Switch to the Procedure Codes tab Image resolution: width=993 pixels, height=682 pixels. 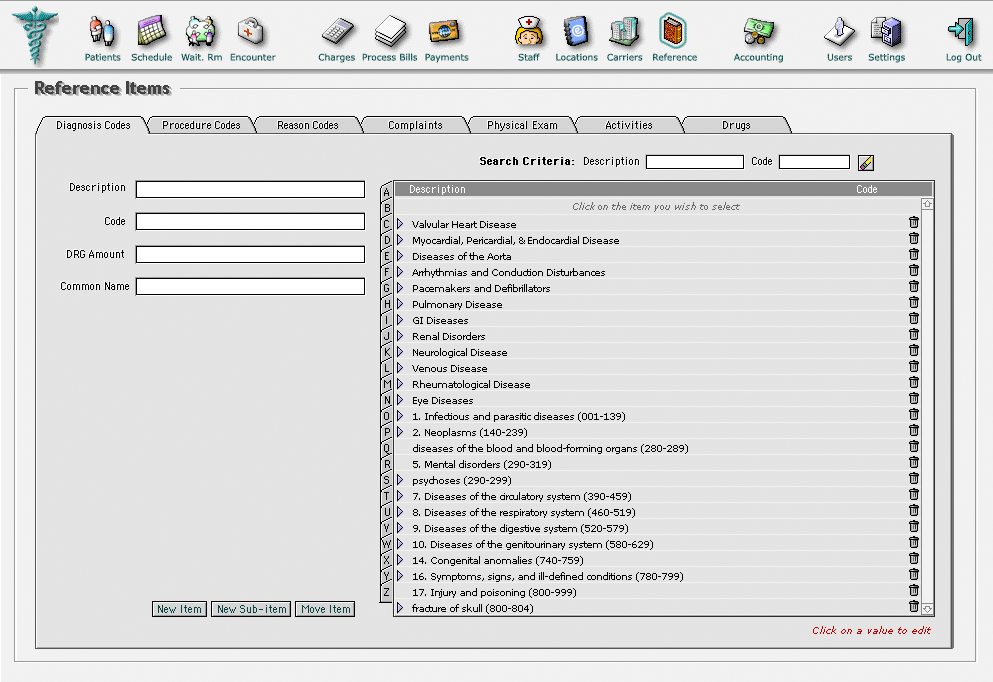(201, 125)
